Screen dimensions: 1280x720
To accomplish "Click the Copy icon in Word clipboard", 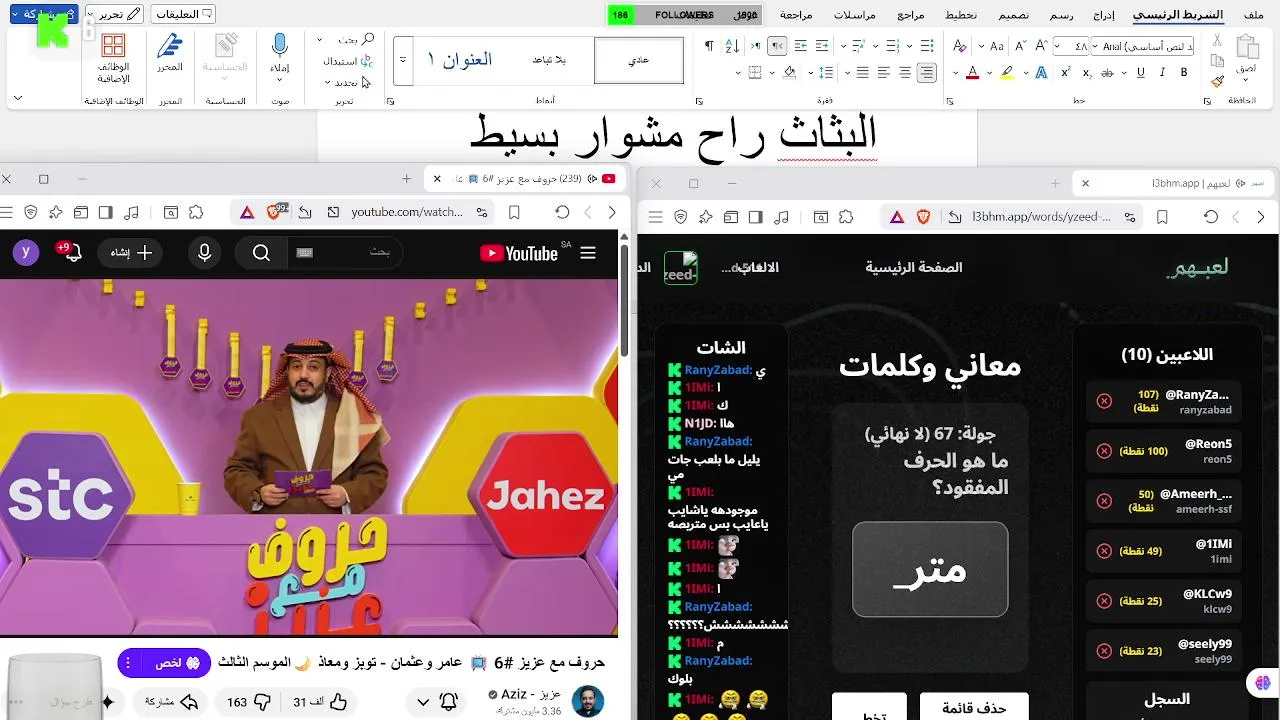I will tap(1217, 61).
